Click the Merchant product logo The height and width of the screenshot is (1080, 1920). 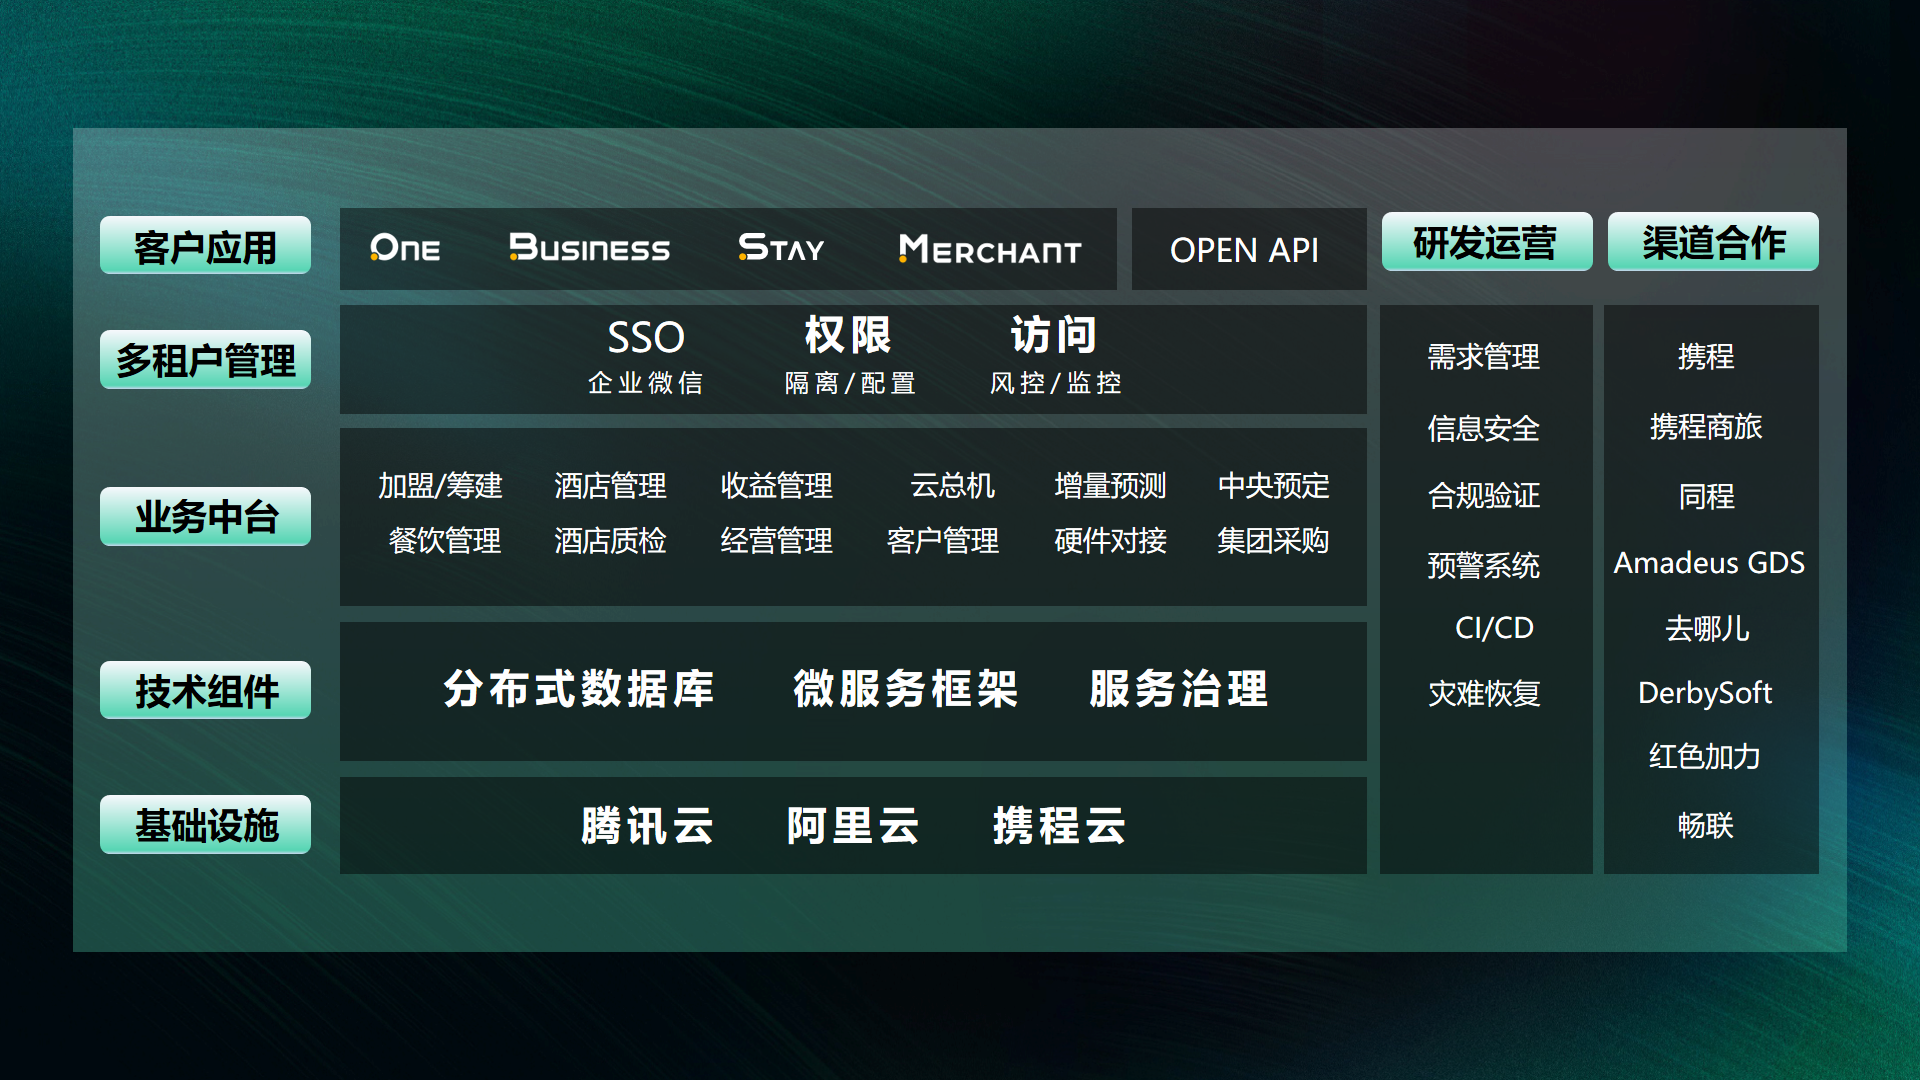pyautogui.click(x=990, y=250)
